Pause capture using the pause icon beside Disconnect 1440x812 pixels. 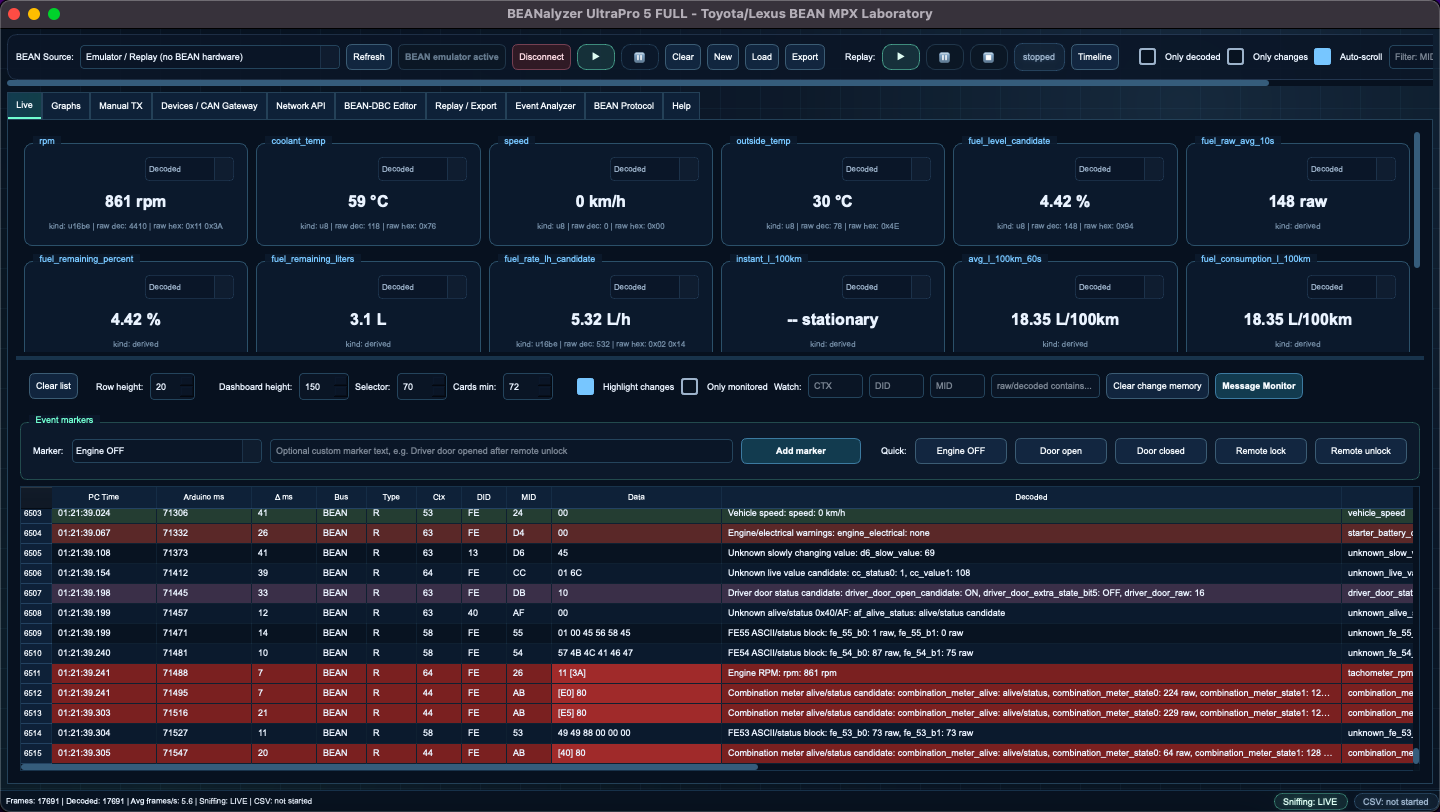(639, 57)
